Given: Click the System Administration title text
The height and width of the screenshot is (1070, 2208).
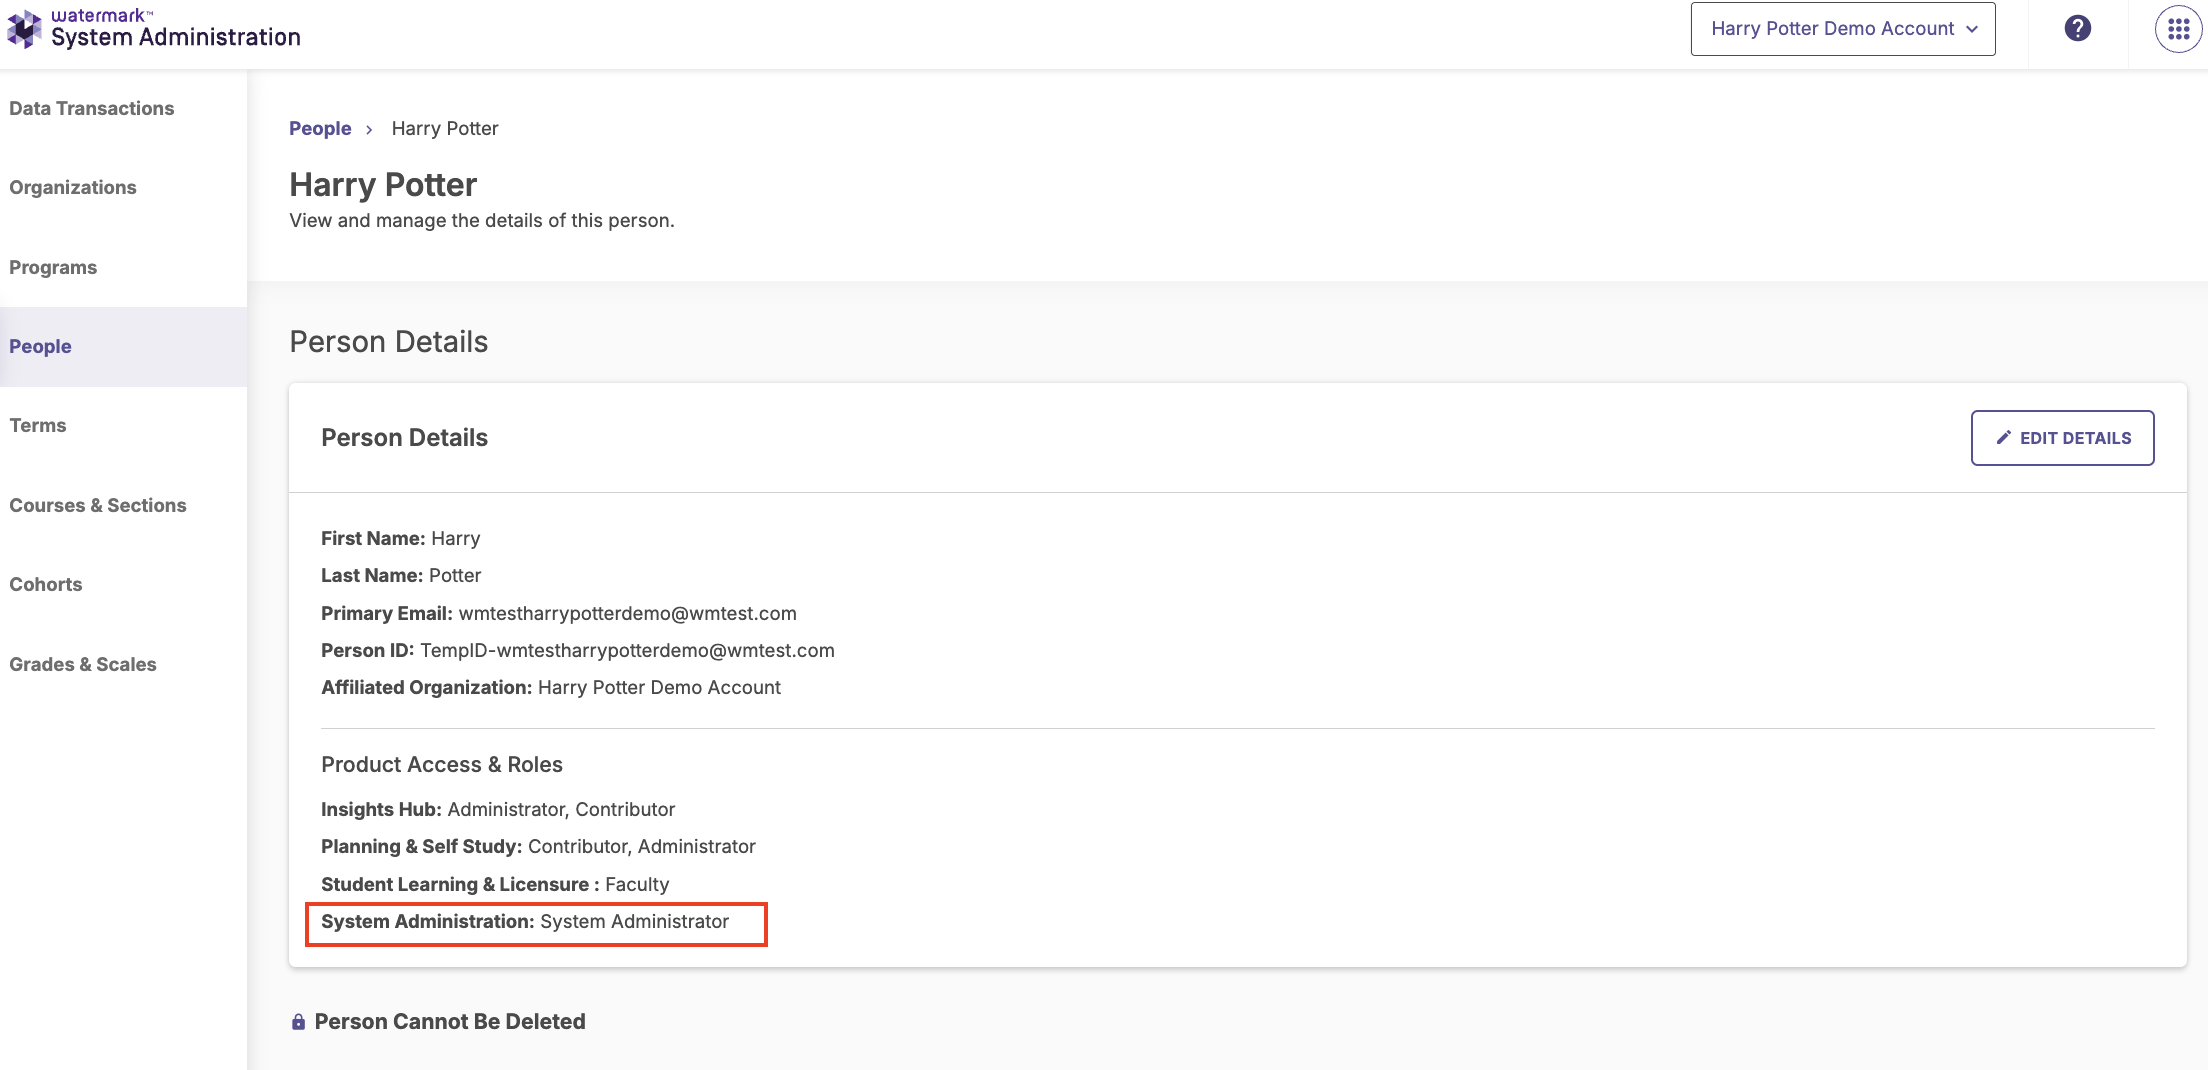Looking at the screenshot, I should 176,37.
